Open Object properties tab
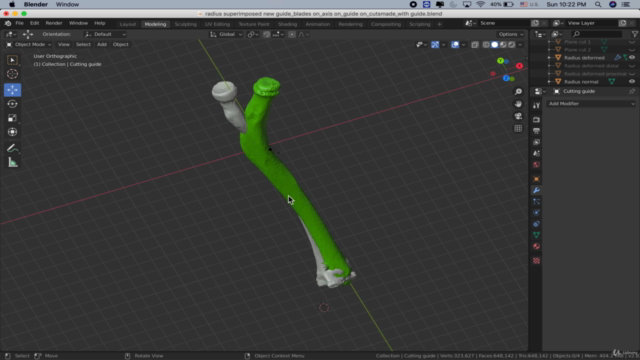640x360 pixels. click(x=536, y=179)
